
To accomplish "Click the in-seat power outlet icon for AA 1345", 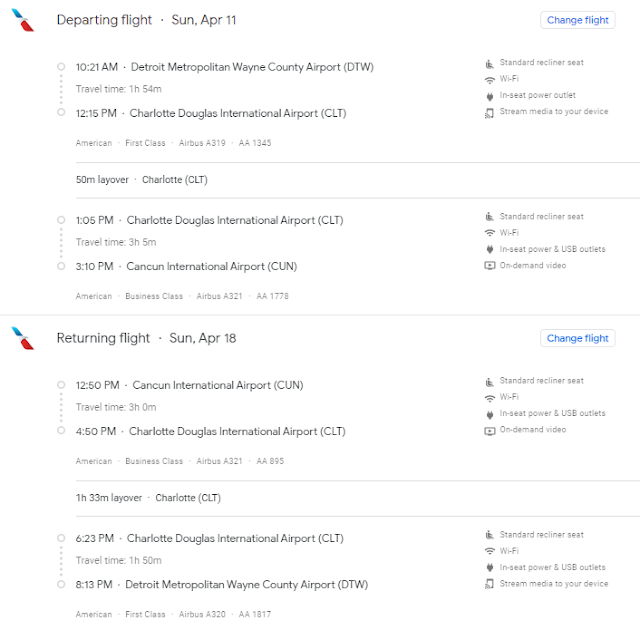I will 489,96.
